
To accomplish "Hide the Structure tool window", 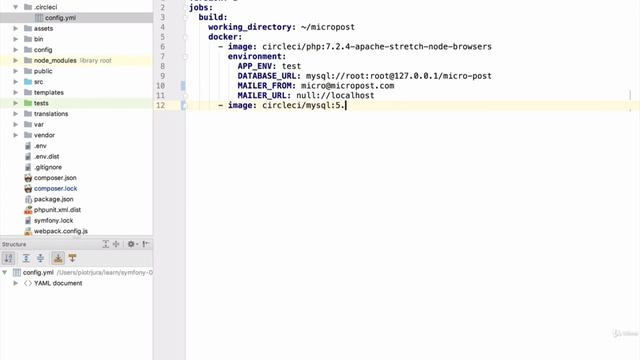I will click(x=146, y=244).
